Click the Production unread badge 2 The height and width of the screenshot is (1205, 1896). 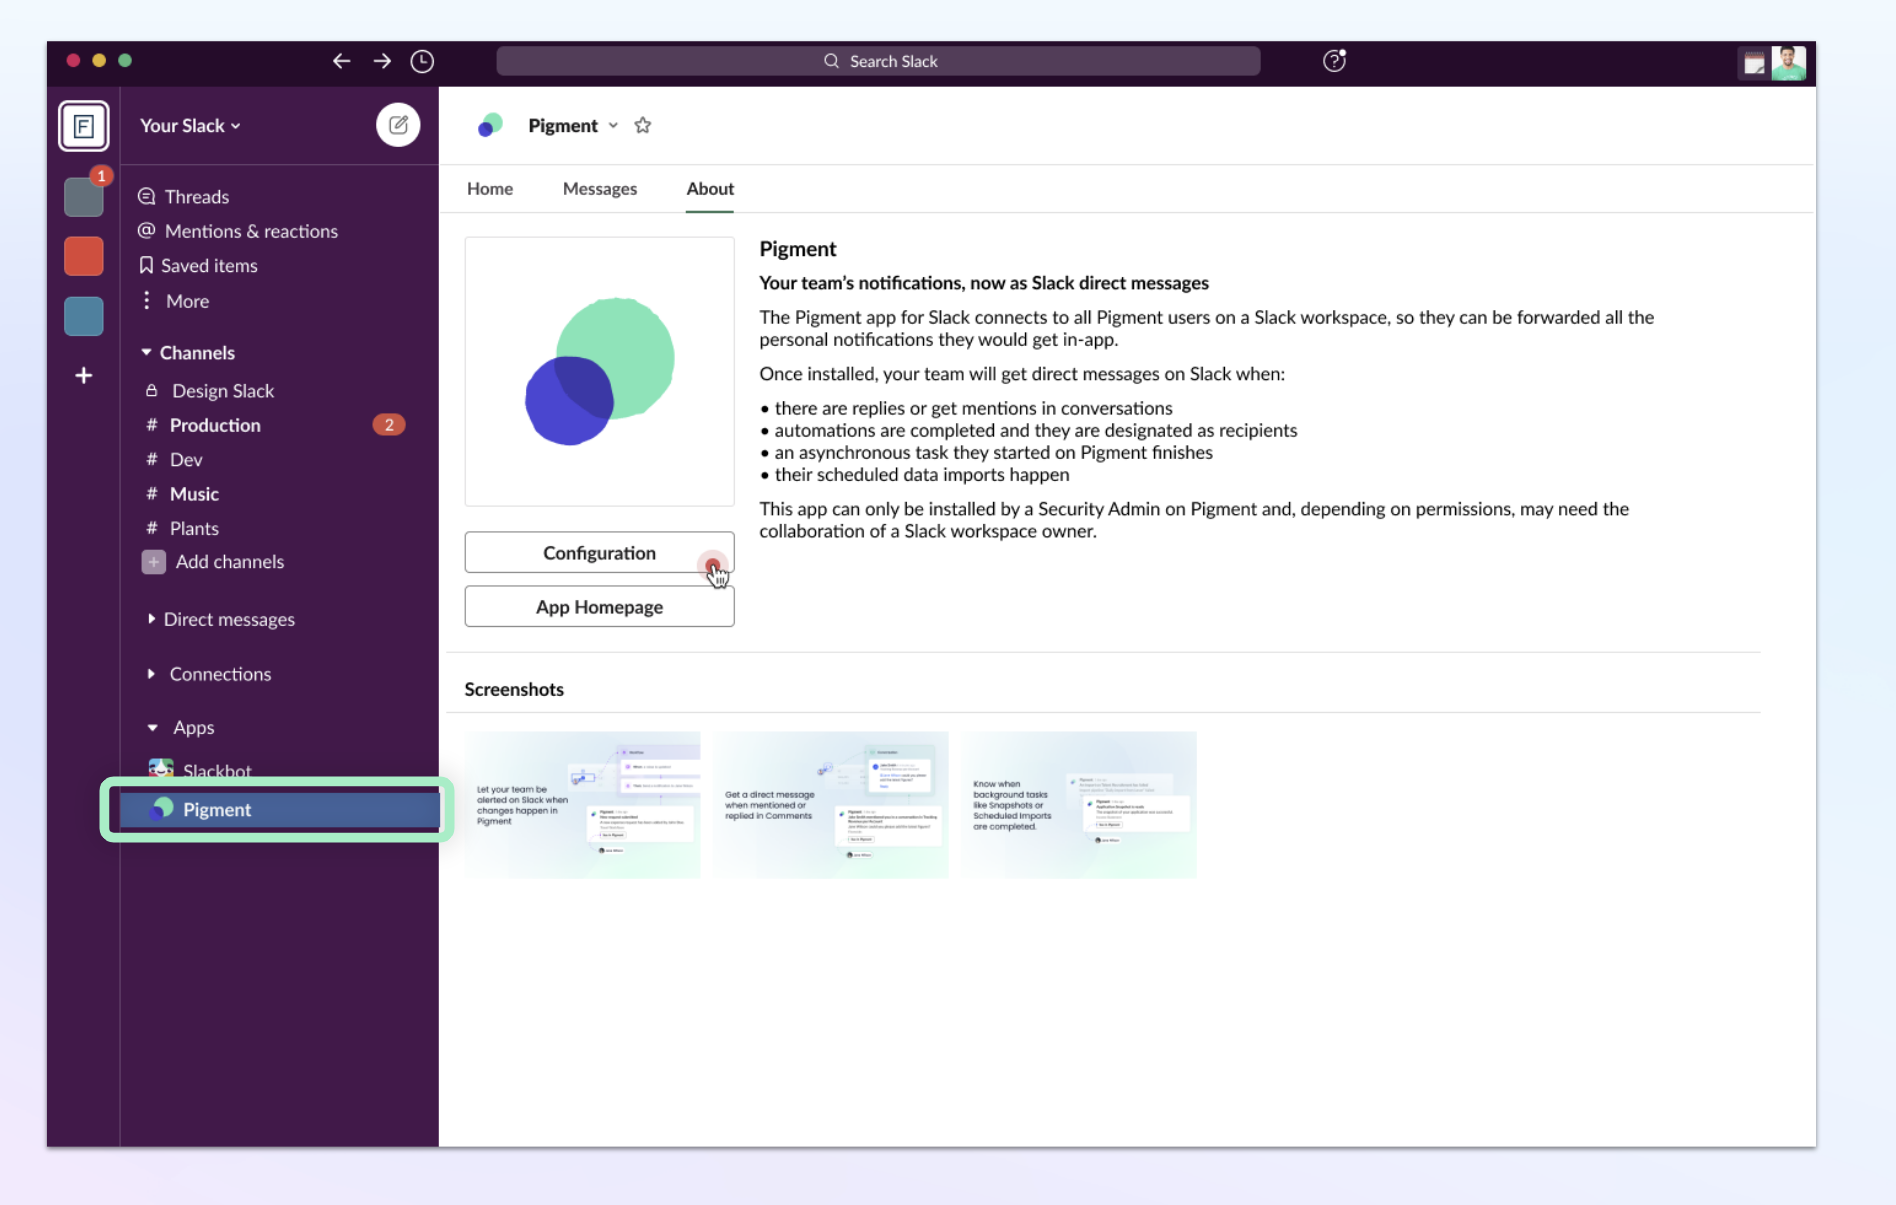pos(389,425)
